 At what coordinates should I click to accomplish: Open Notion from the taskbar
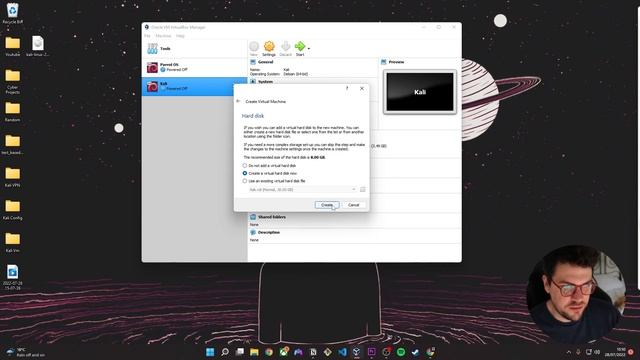point(313,352)
